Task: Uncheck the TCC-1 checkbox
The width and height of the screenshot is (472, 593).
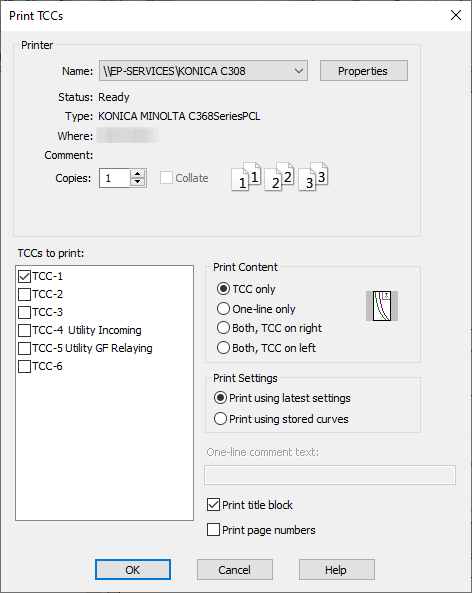Action: (25, 276)
